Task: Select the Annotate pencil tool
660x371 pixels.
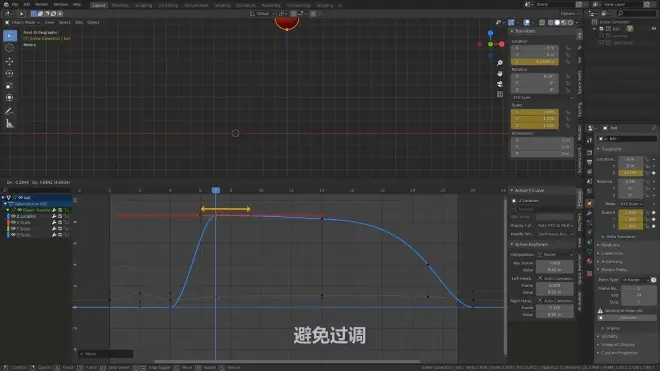Action: point(9,112)
